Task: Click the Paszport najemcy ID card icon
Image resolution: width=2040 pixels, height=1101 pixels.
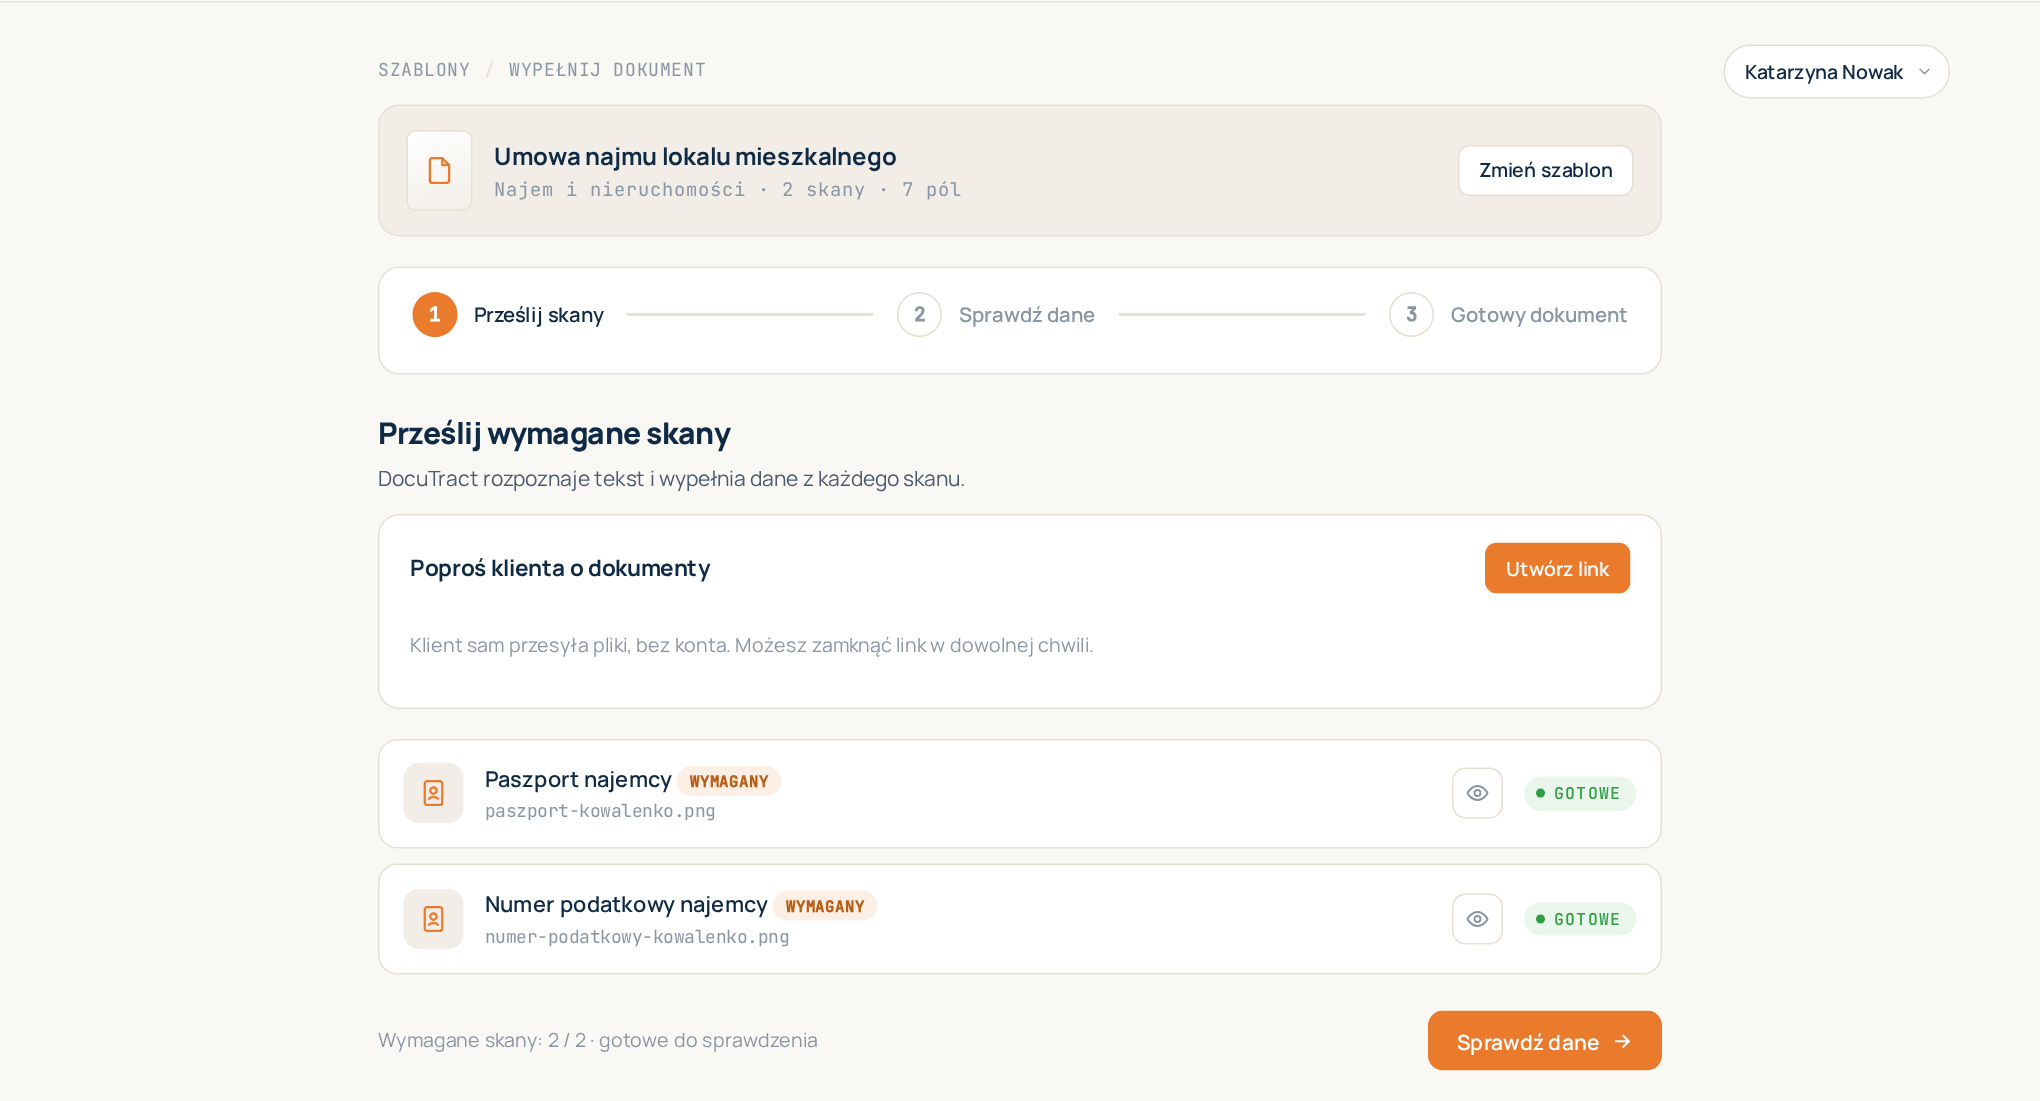Action: click(433, 793)
